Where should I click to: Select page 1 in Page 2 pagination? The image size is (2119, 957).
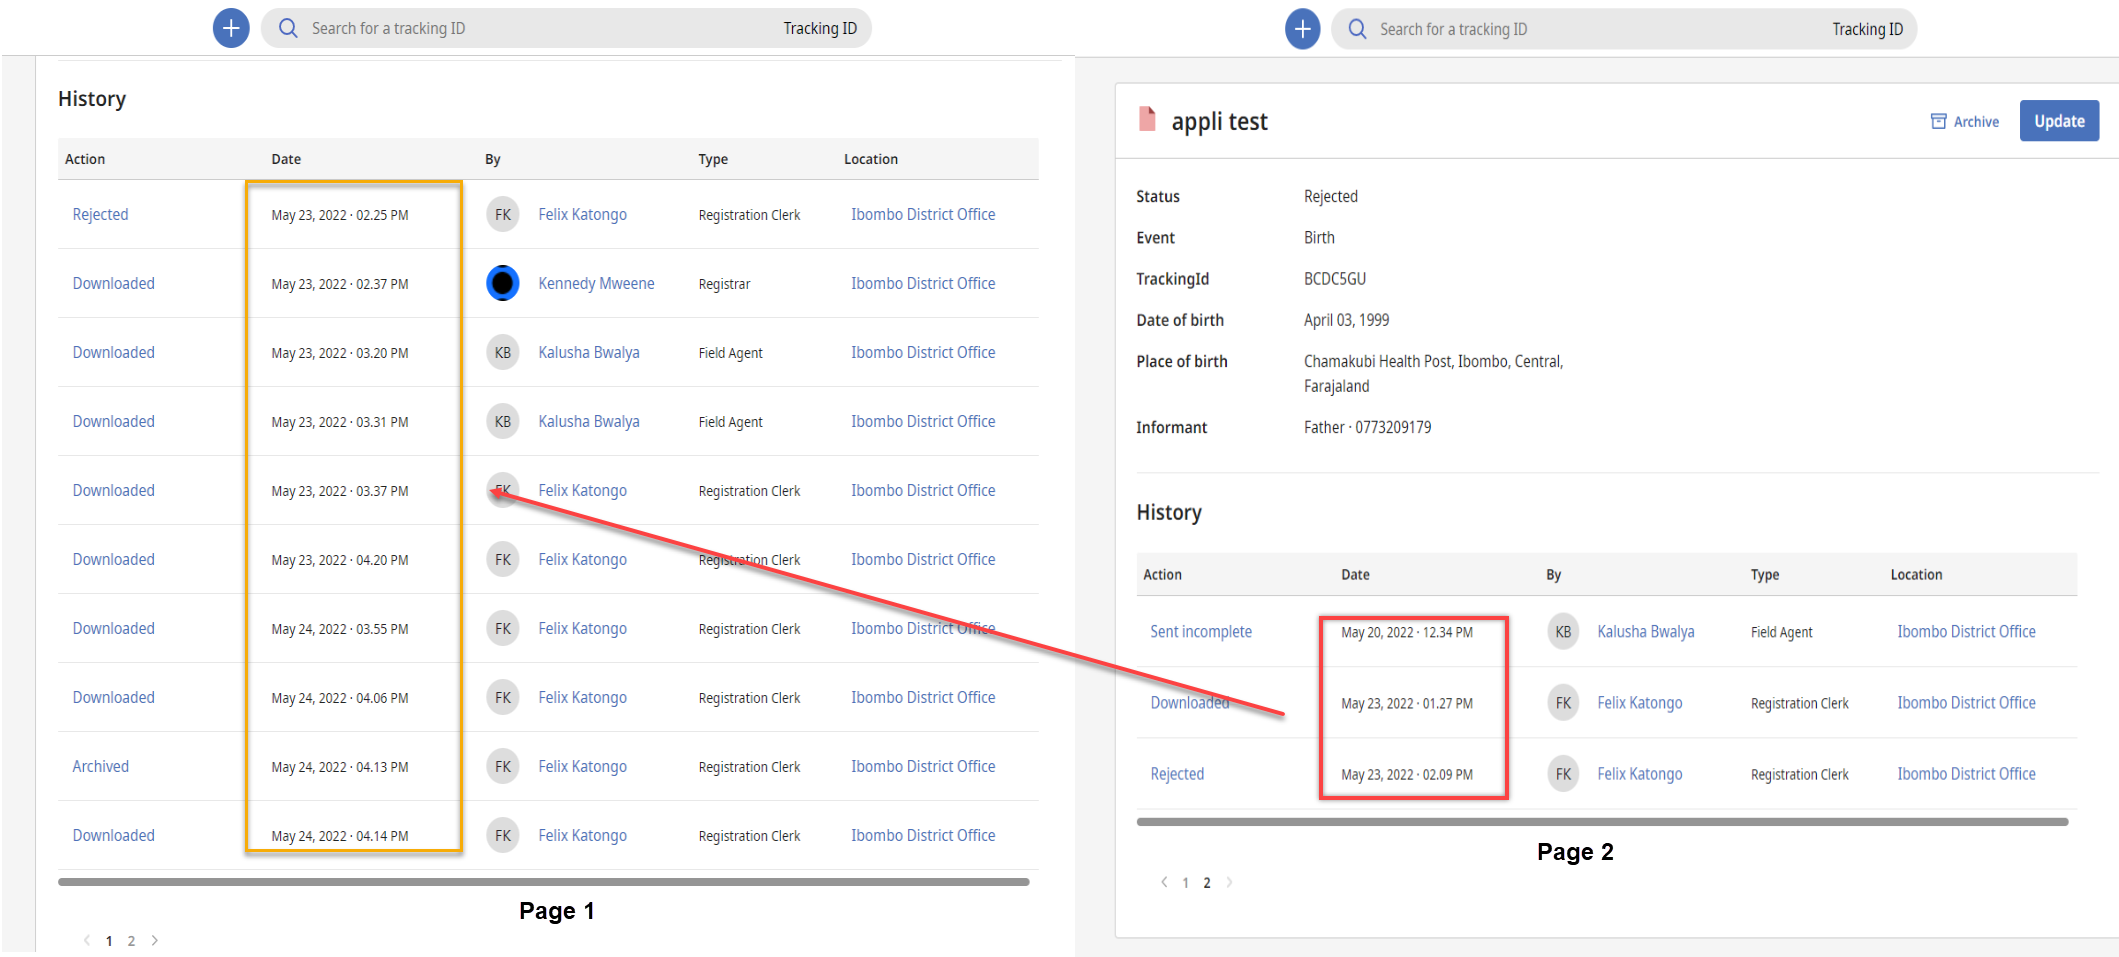[x=1185, y=882]
